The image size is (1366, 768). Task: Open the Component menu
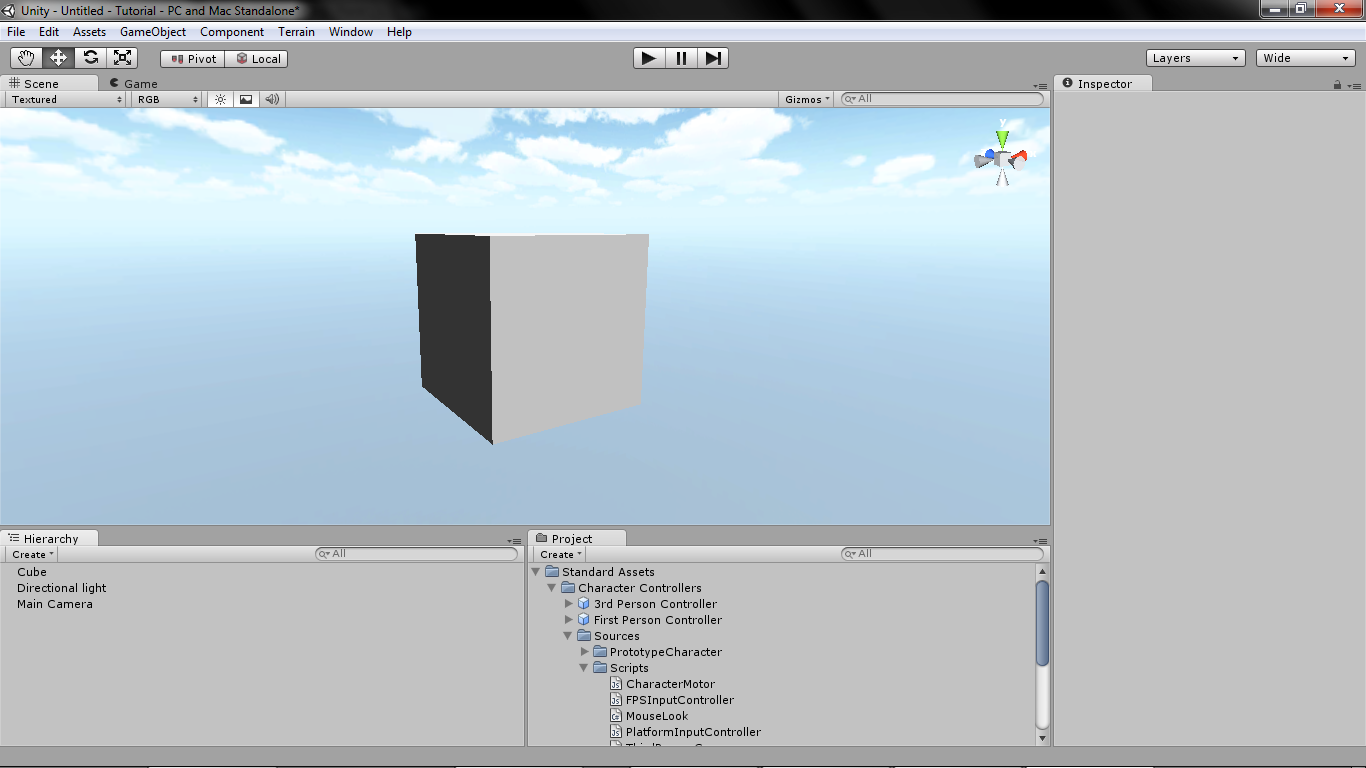point(232,32)
